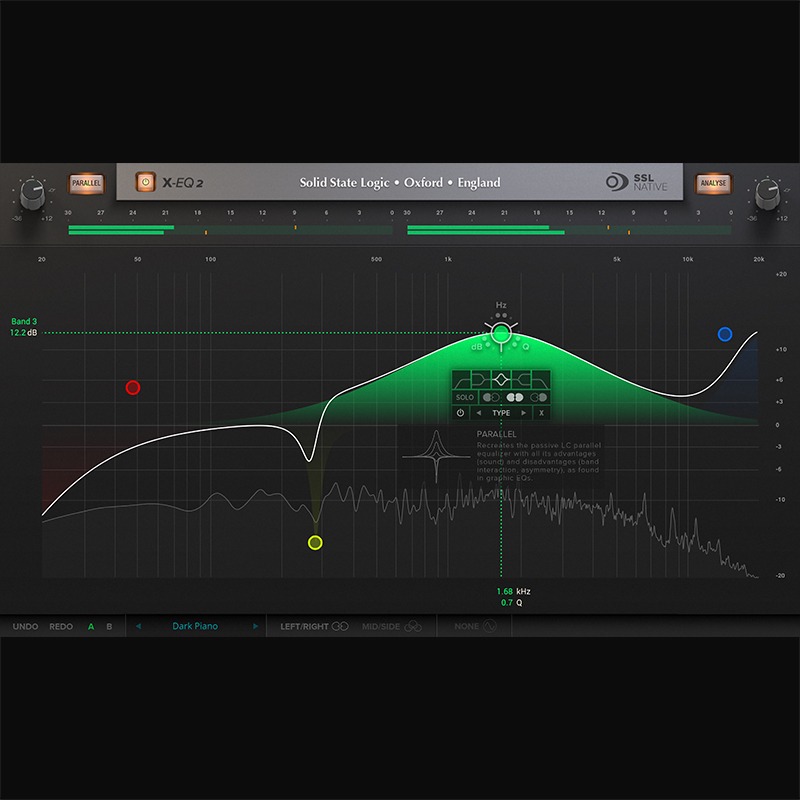The image size is (800, 800).
Task: Click REDO in bottom bar
Action: click(61, 626)
